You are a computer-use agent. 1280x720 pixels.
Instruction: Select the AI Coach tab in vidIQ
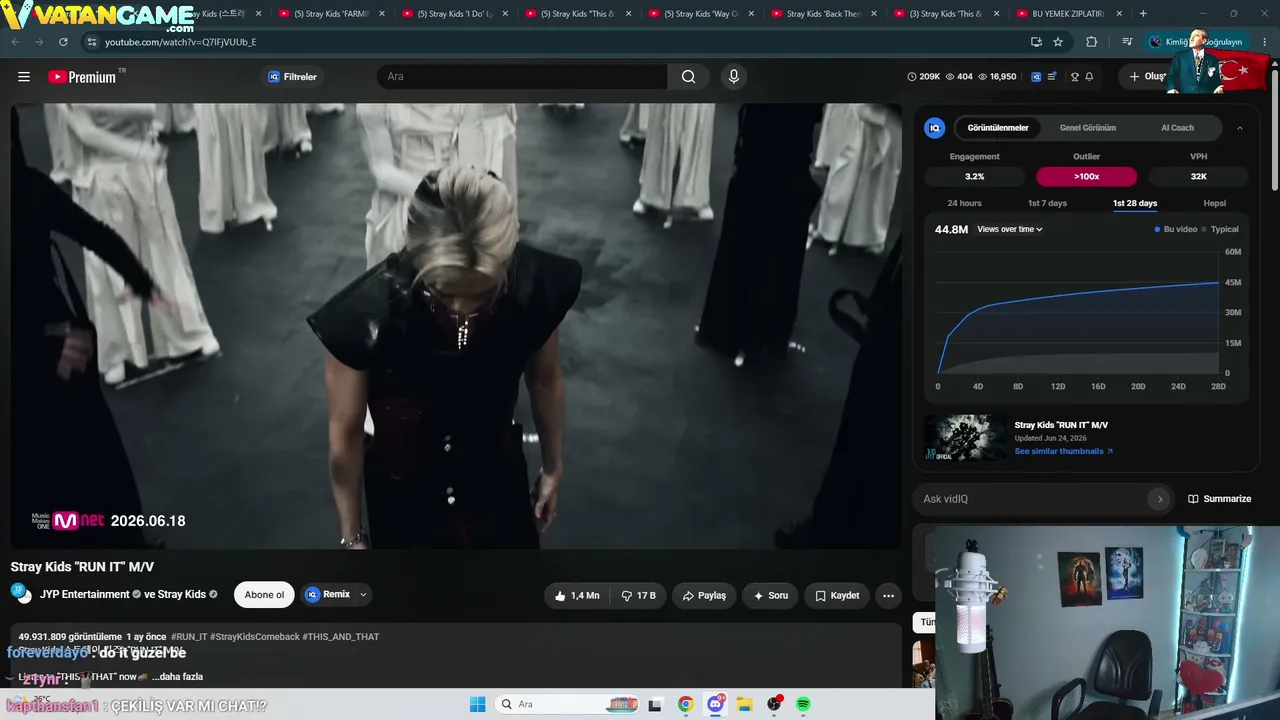click(x=1177, y=128)
